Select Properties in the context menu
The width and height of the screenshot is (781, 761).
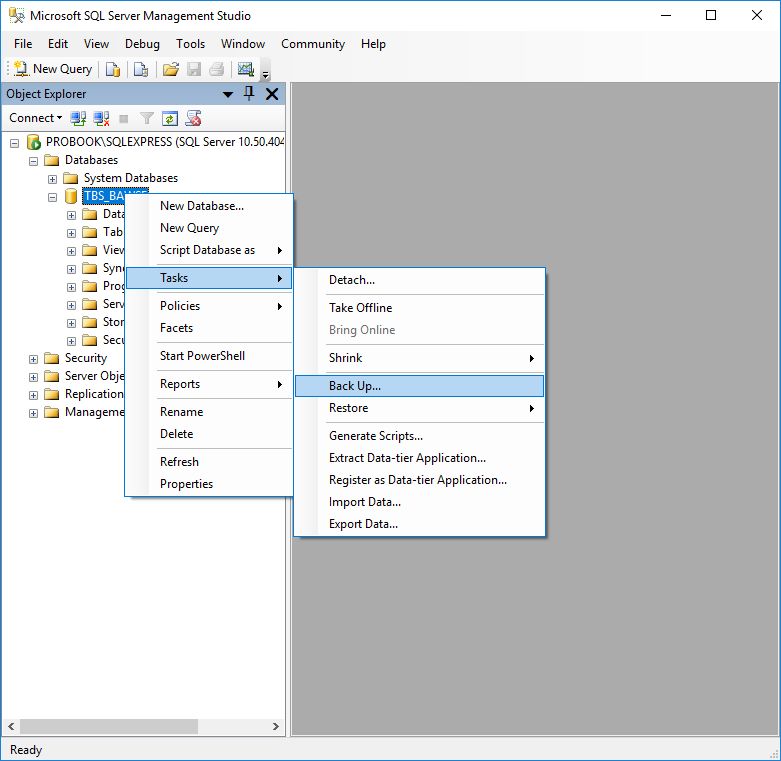(x=186, y=484)
